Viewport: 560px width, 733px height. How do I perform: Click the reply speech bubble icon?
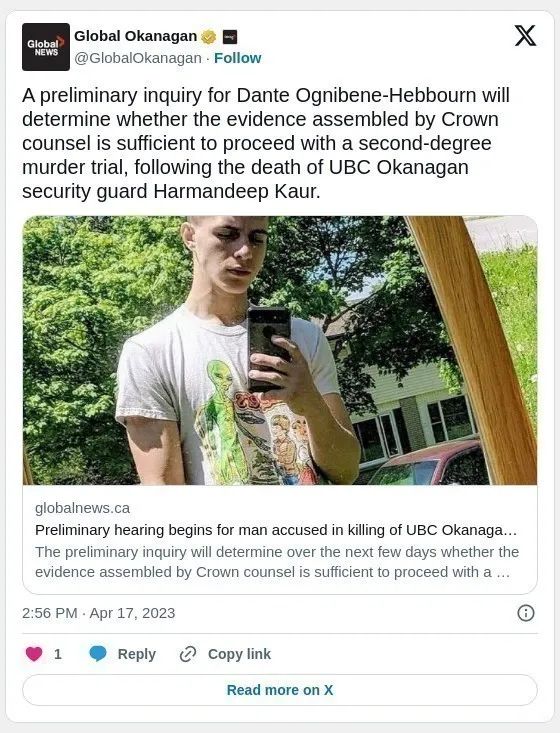98,654
